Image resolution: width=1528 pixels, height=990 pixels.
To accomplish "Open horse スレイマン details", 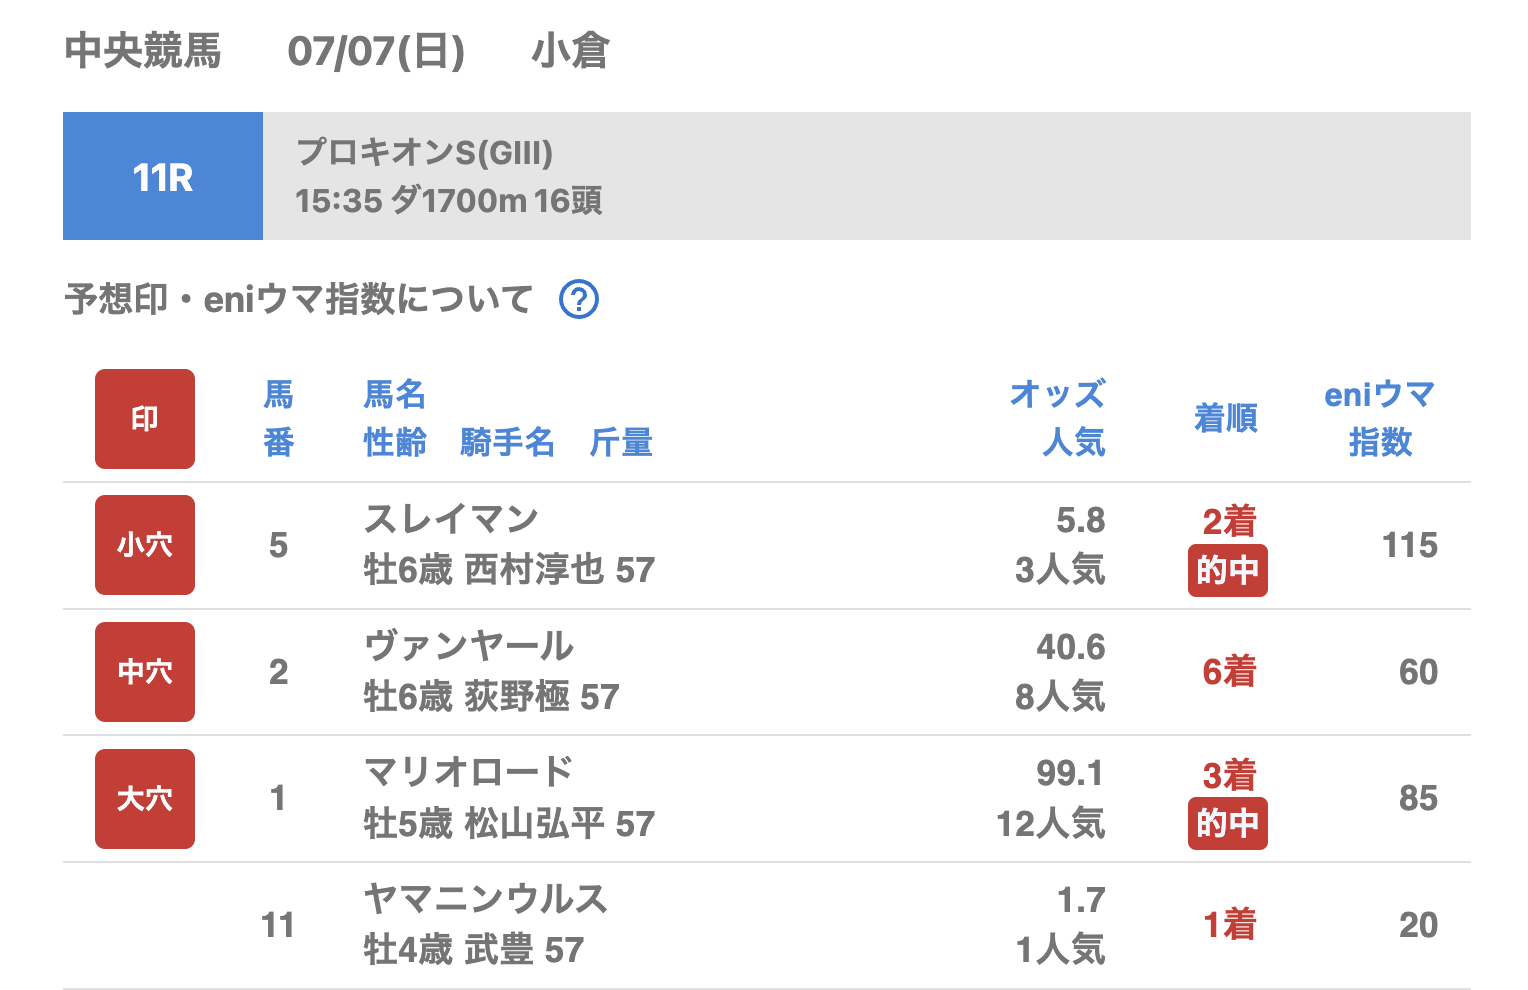I will 451,519.
